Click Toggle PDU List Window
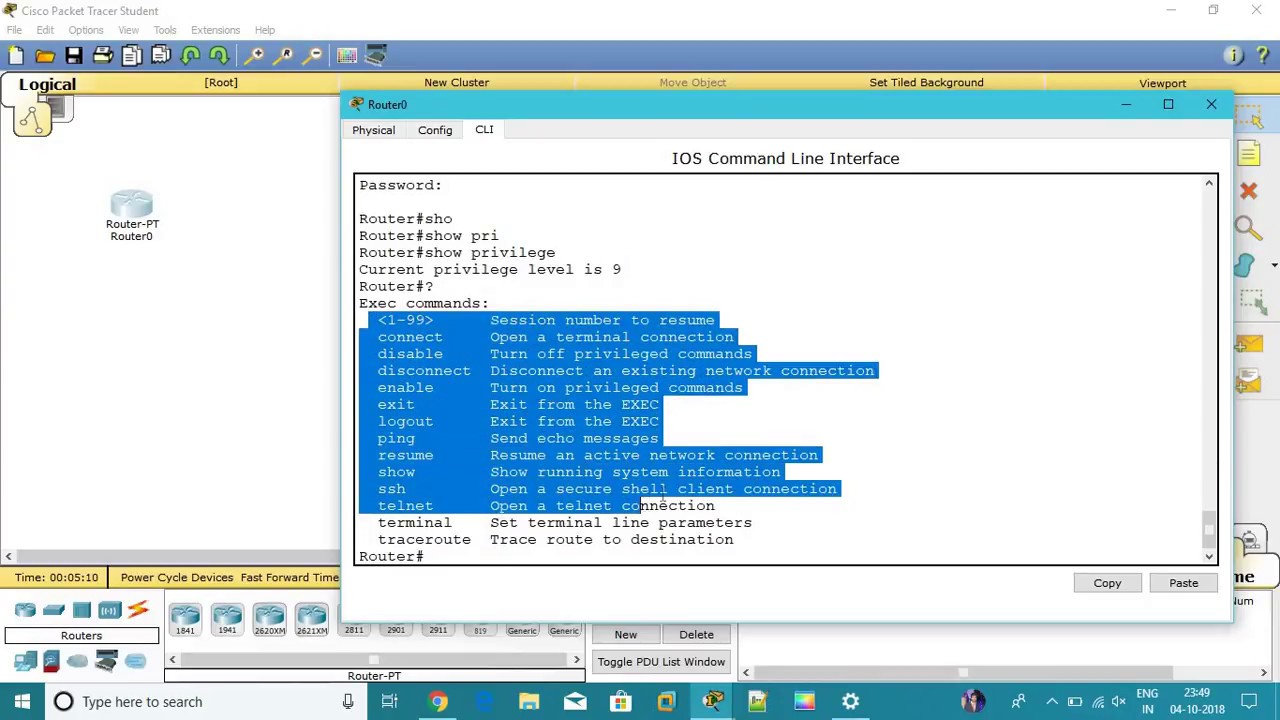This screenshot has height=720, width=1280. pos(661,662)
